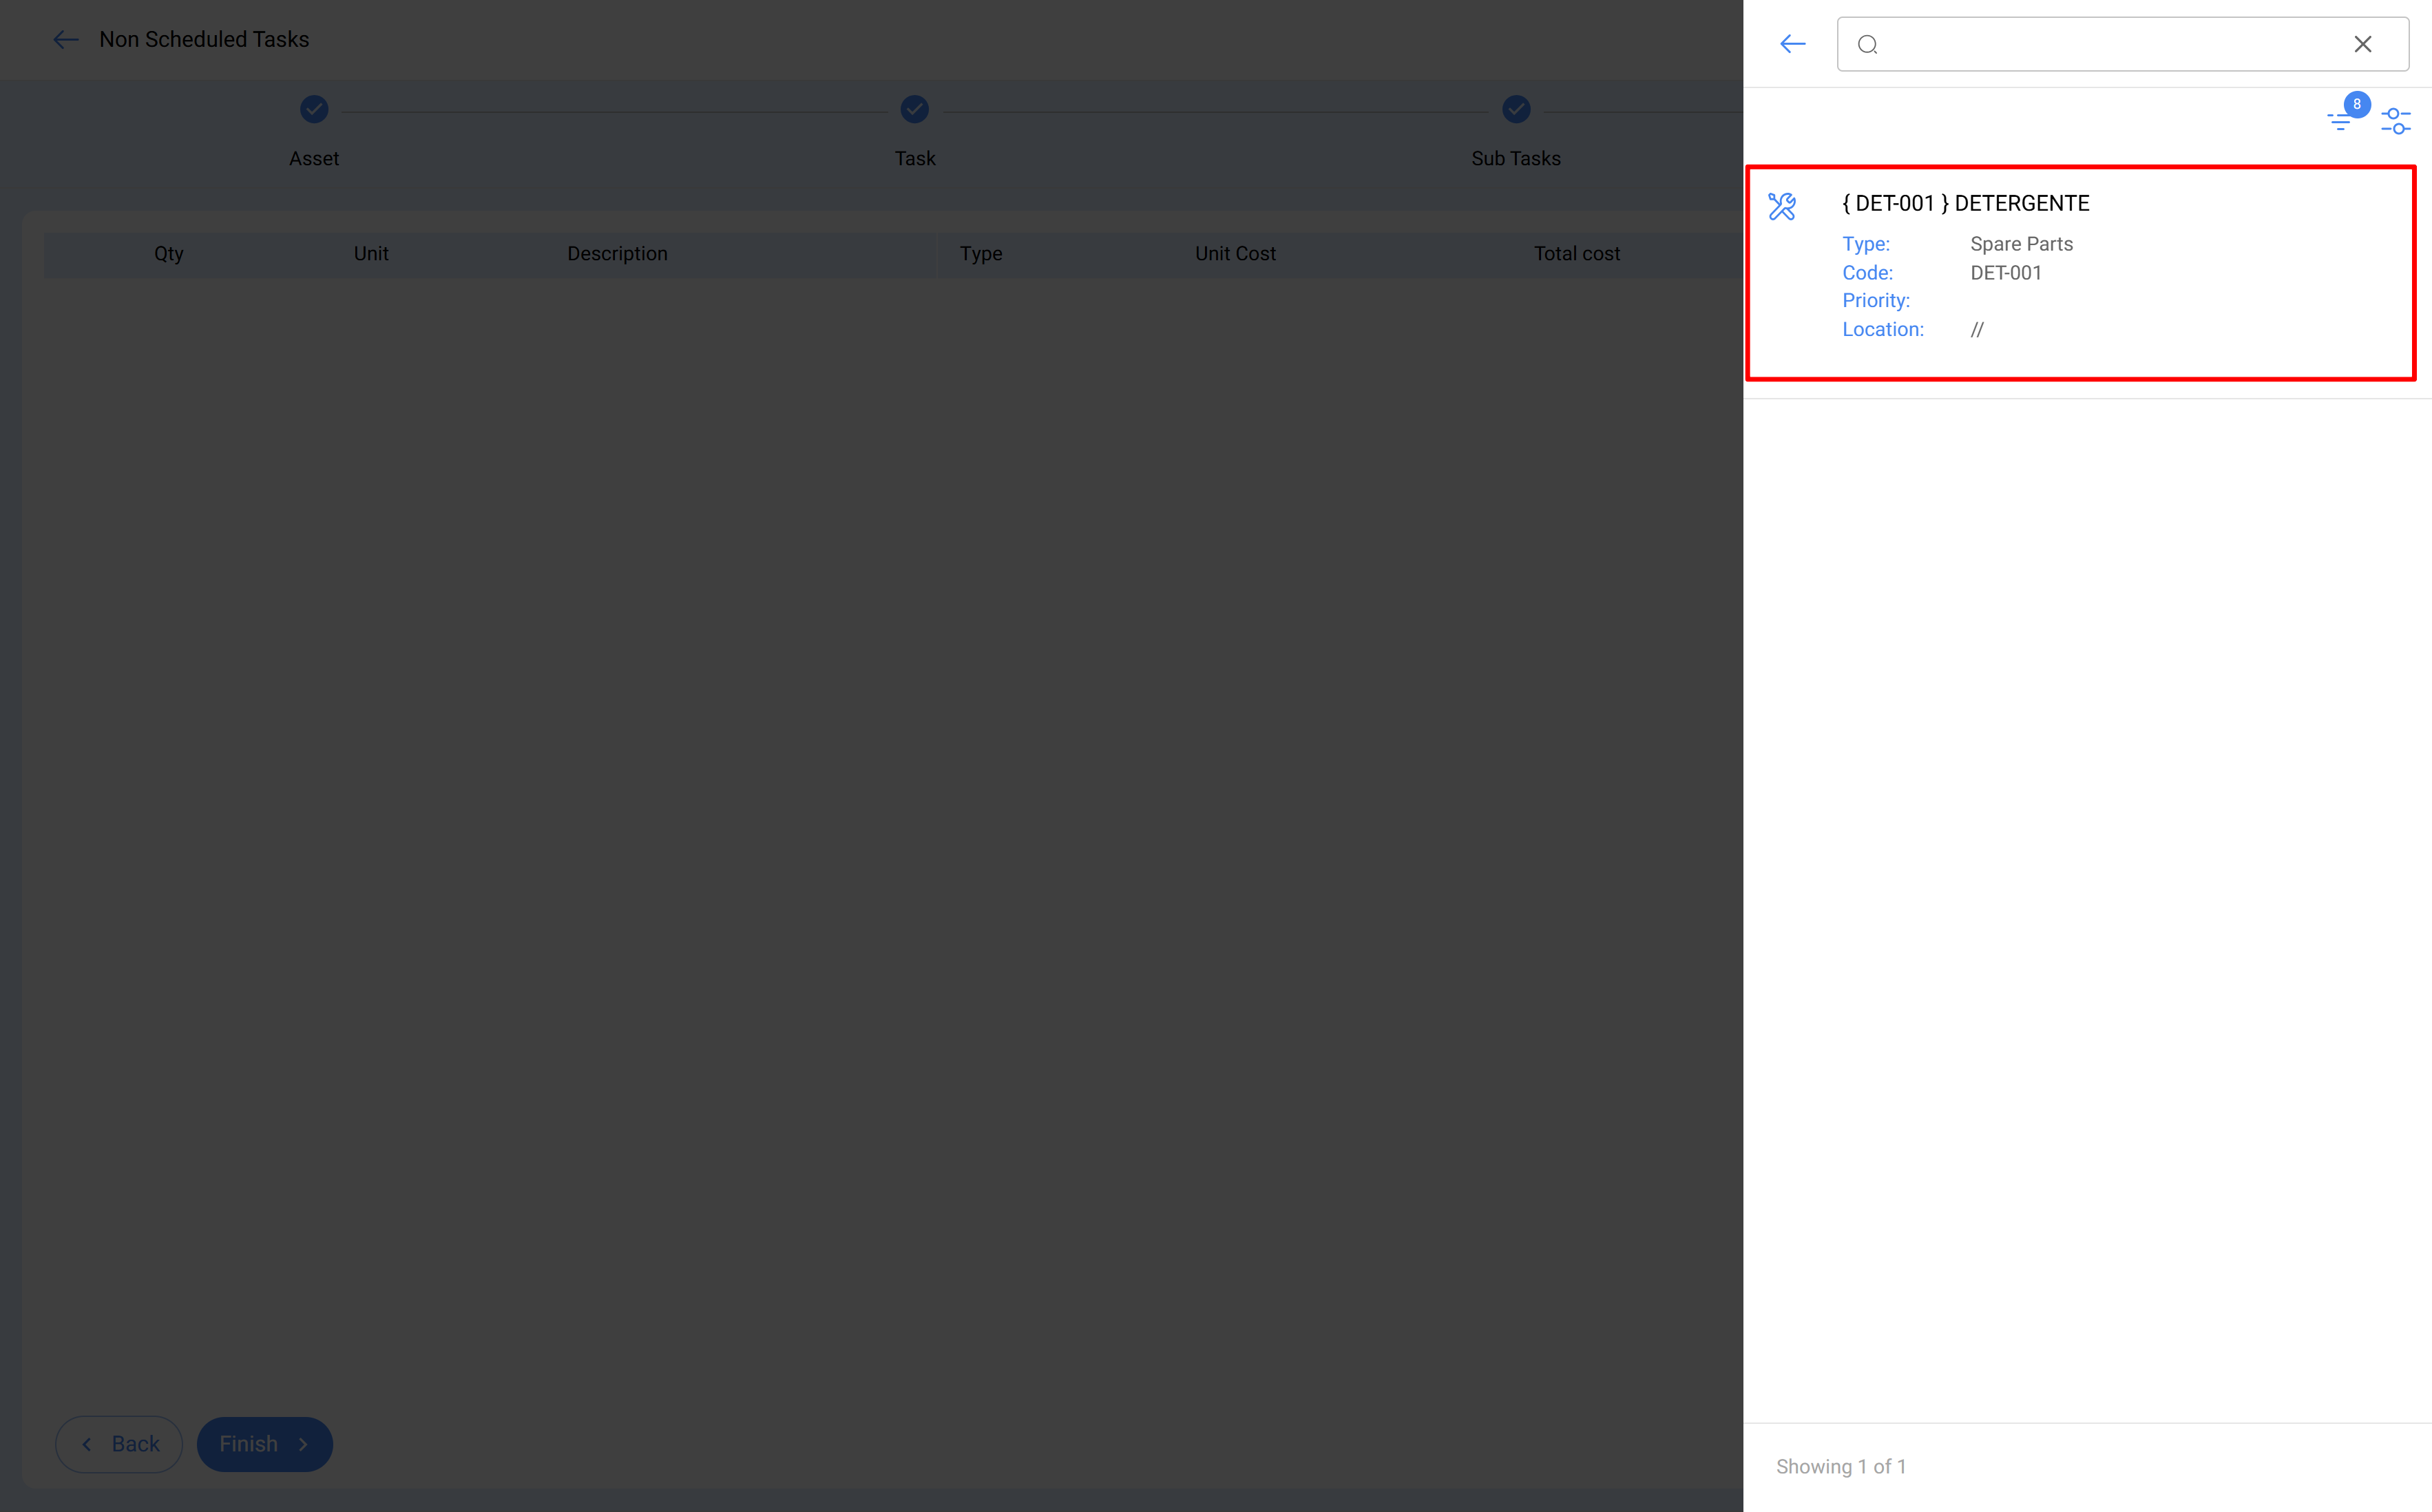Click the Description column header
The image size is (2432, 1512).
617,254
